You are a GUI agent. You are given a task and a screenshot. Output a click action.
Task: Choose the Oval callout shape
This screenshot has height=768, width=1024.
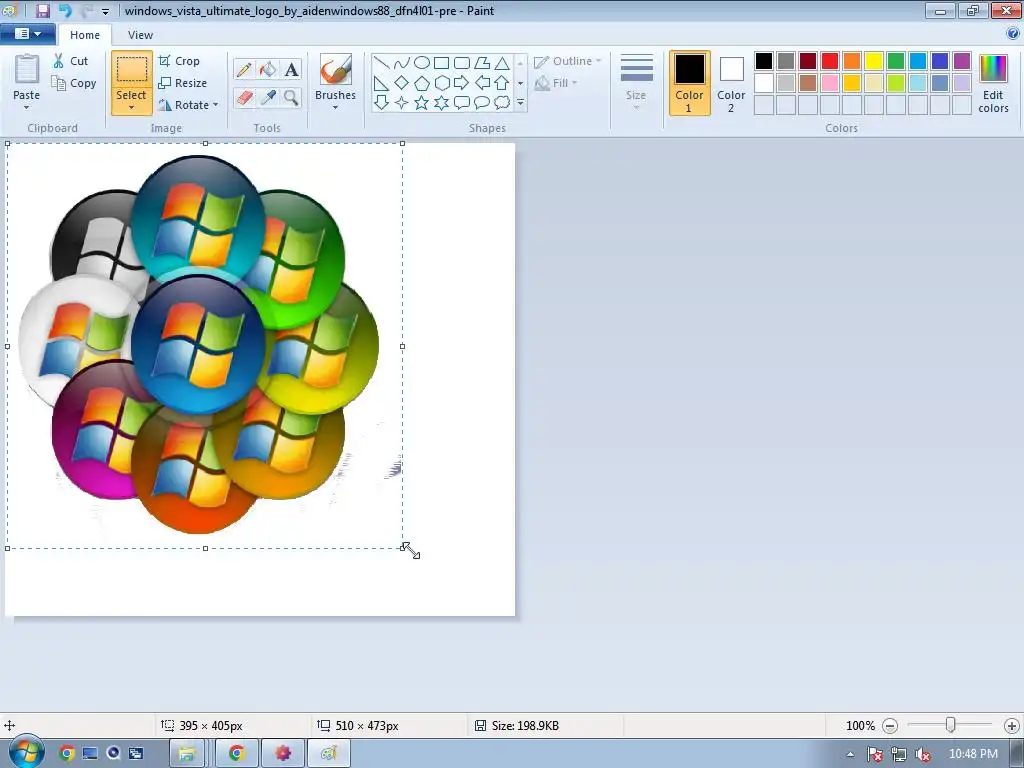coord(482,103)
